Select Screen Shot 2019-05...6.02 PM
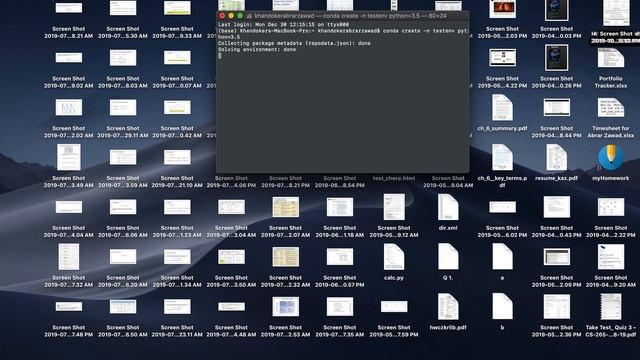The width and height of the screenshot is (640, 360). tap(502, 207)
